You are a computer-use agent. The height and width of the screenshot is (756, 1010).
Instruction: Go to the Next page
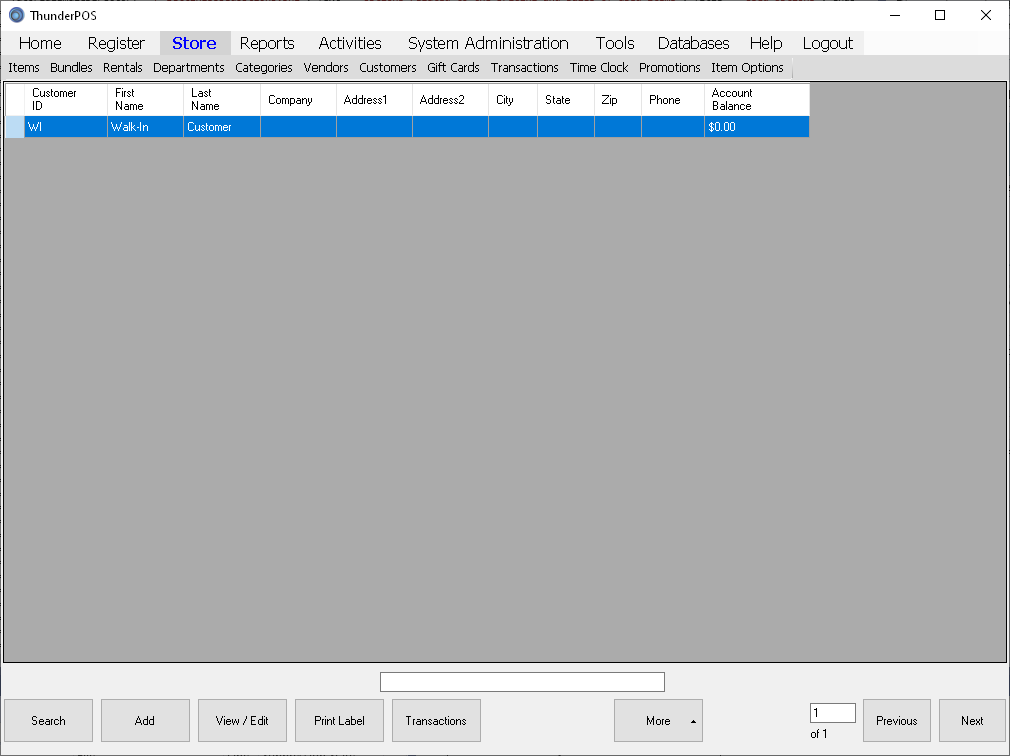tap(972, 720)
